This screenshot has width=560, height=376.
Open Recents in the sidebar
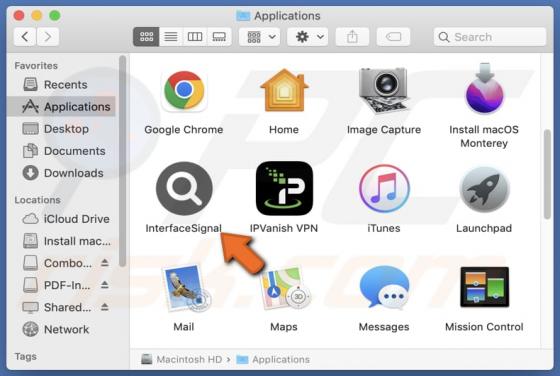(61, 85)
